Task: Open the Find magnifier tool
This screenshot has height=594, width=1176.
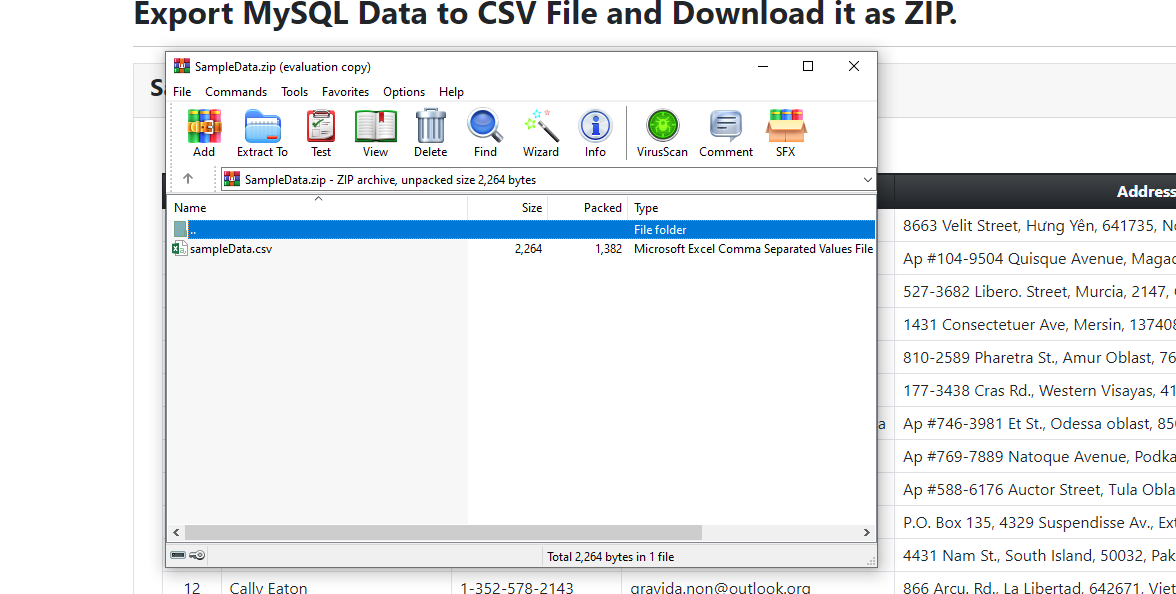Action: (x=485, y=133)
